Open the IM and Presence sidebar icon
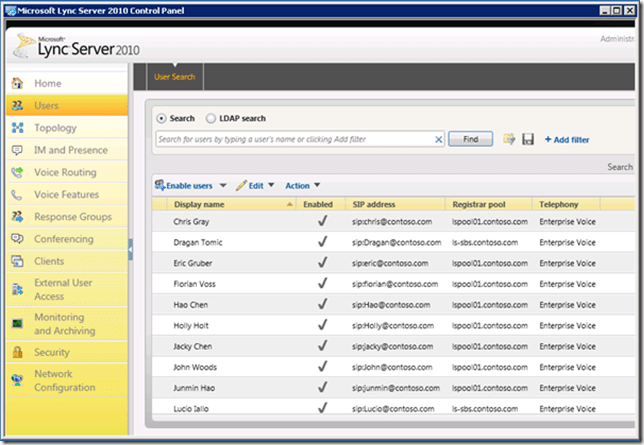The height and width of the screenshot is (445, 644). point(17,150)
